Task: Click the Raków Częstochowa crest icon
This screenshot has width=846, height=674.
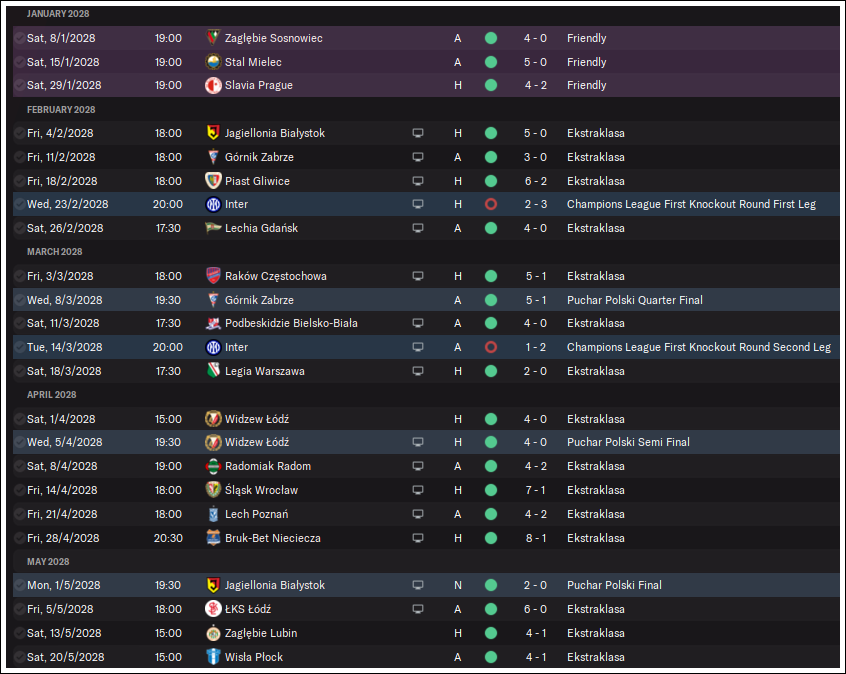Action: pyautogui.click(x=214, y=276)
